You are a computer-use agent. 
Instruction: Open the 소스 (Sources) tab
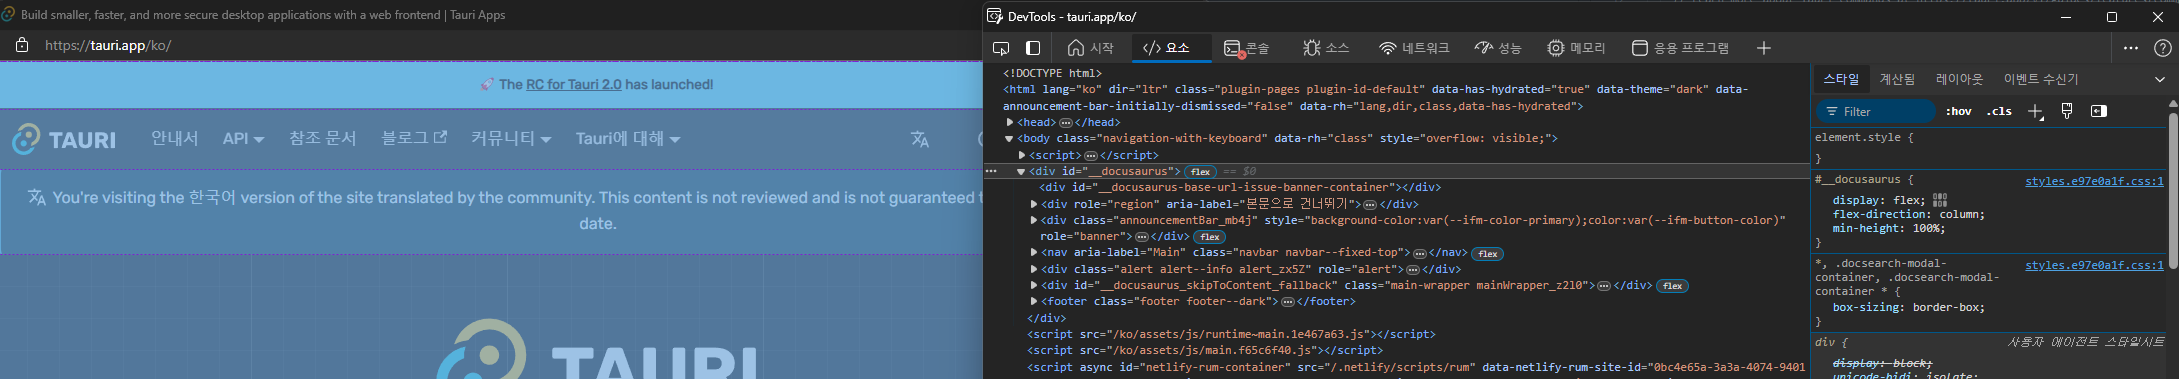pos(1326,48)
